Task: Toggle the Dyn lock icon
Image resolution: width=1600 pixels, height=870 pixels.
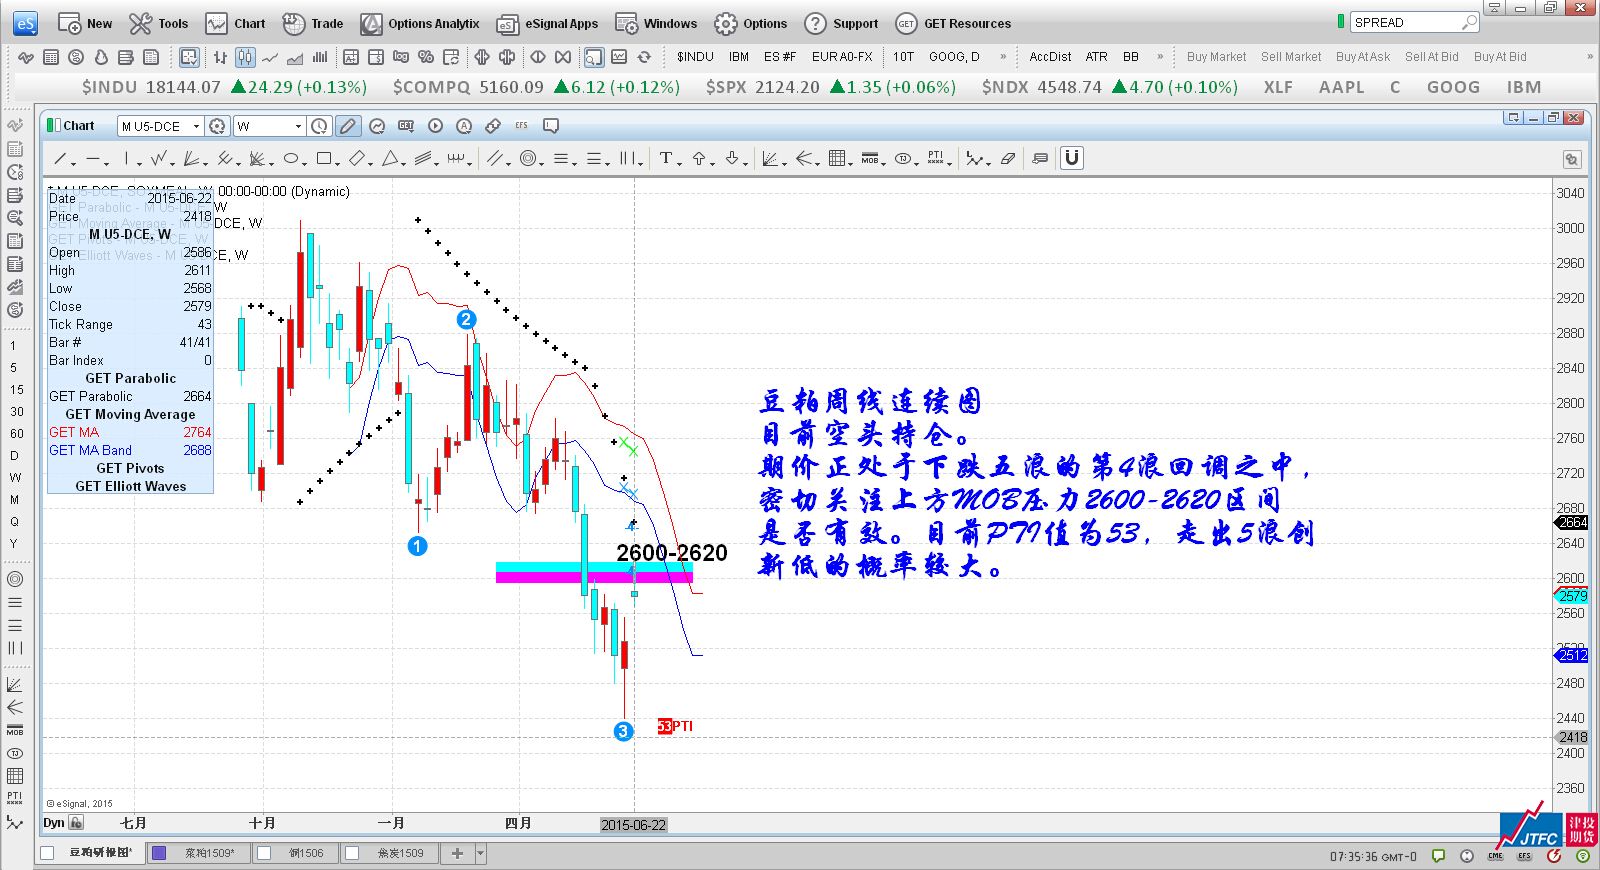Action: point(76,823)
